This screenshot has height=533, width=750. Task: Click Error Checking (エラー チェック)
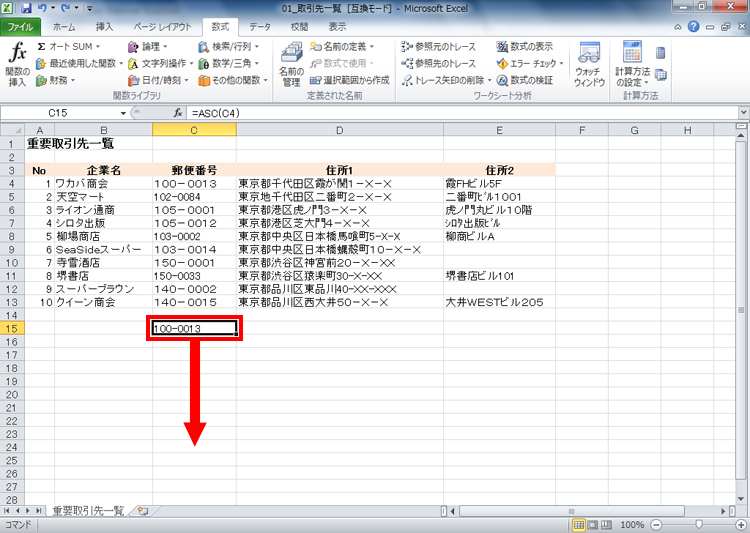(x=530, y=63)
